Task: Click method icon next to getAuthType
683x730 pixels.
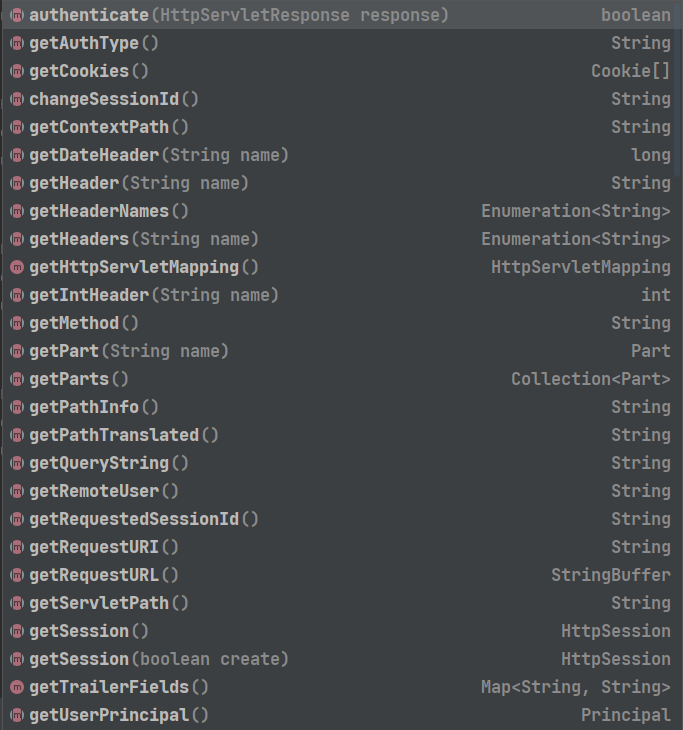Action: point(17,43)
